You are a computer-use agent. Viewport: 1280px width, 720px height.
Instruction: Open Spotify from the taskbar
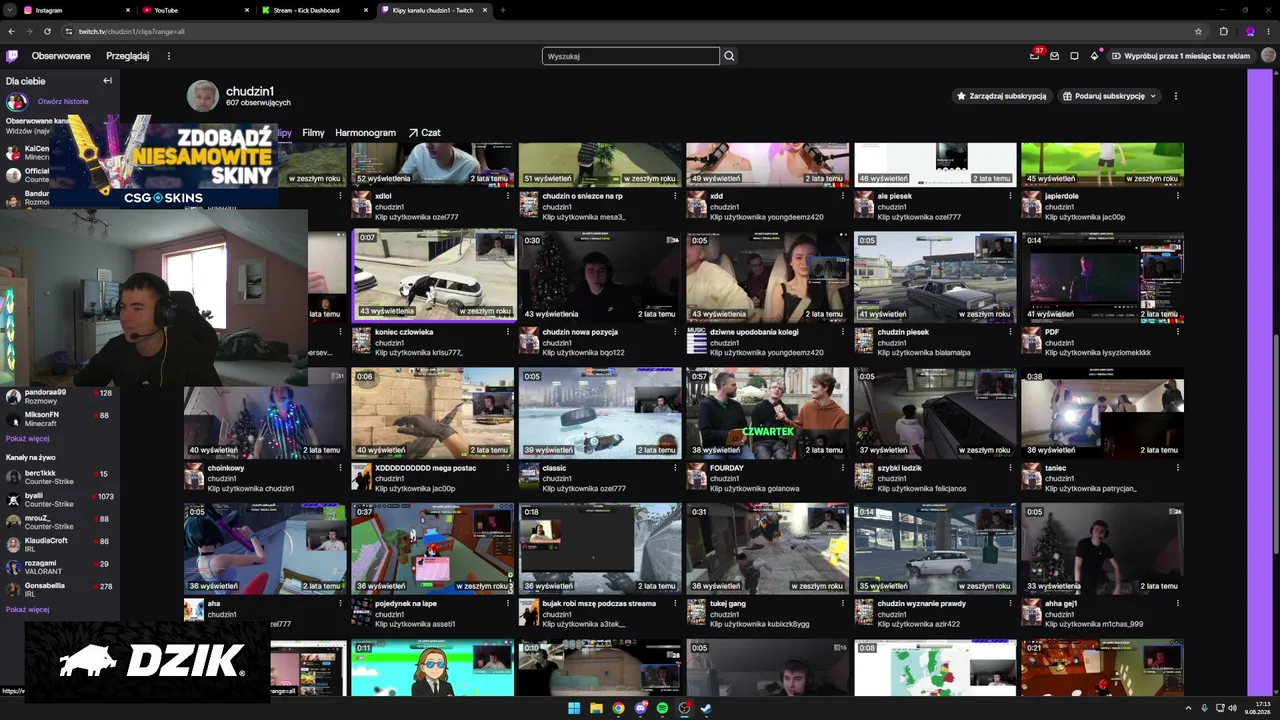point(662,708)
